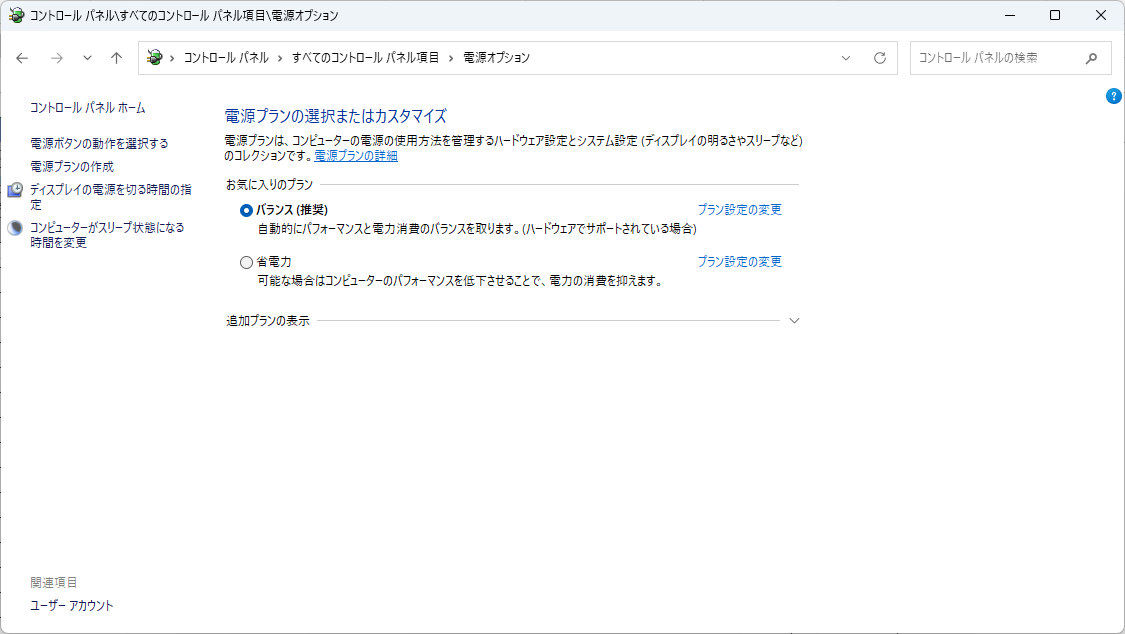Go to すべてのコントロール パネル項目 breadcrumb
1125x634 pixels.
365,58
